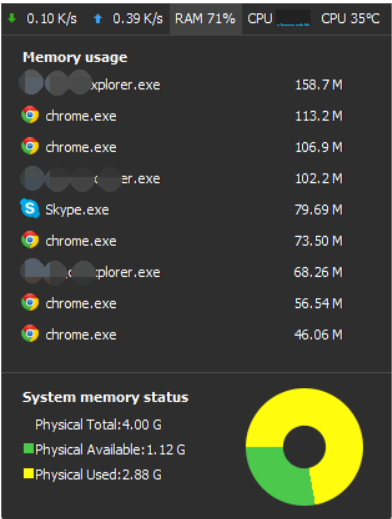Click the green download speed arrow icon

click(x=12, y=18)
